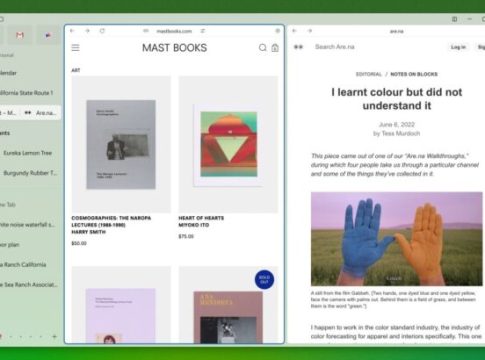Open pinned Gmail tab icon

(20, 35)
